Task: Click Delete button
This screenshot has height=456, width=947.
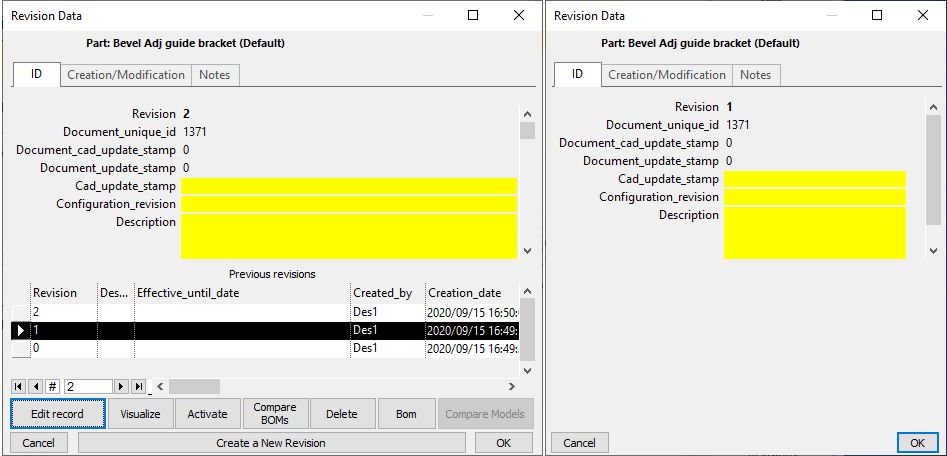Action: (342, 414)
